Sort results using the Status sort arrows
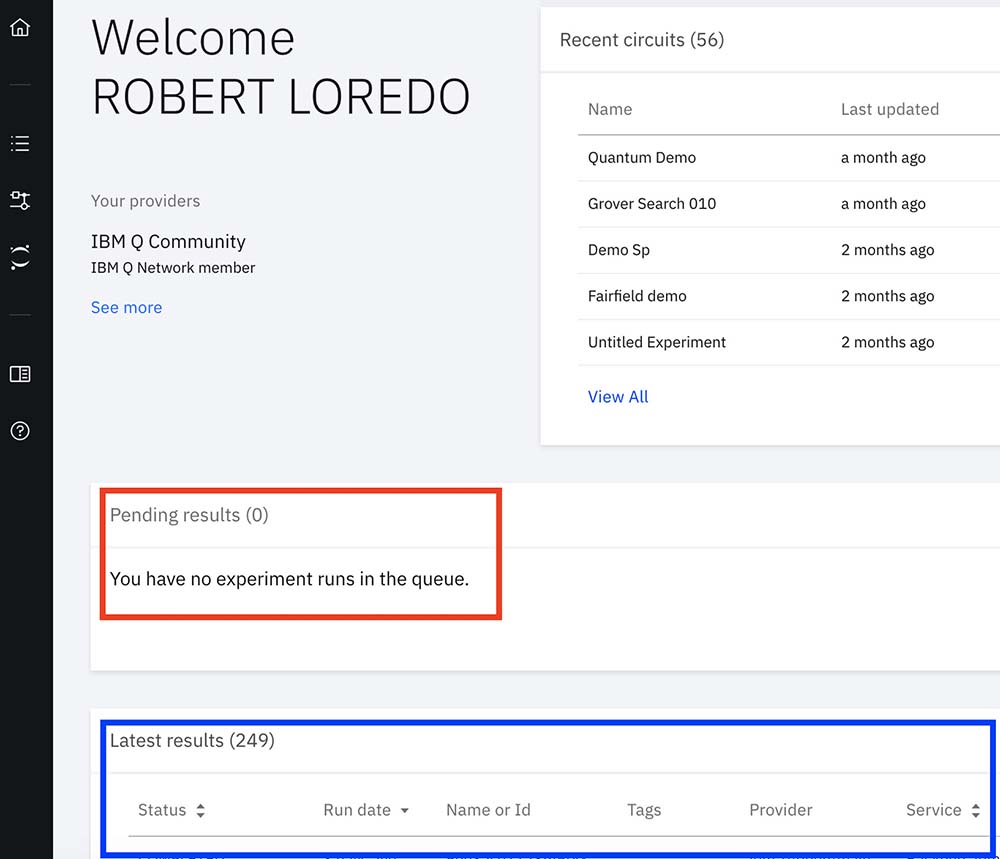This screenshot has height=859, width=1000. tap(200, 811)
